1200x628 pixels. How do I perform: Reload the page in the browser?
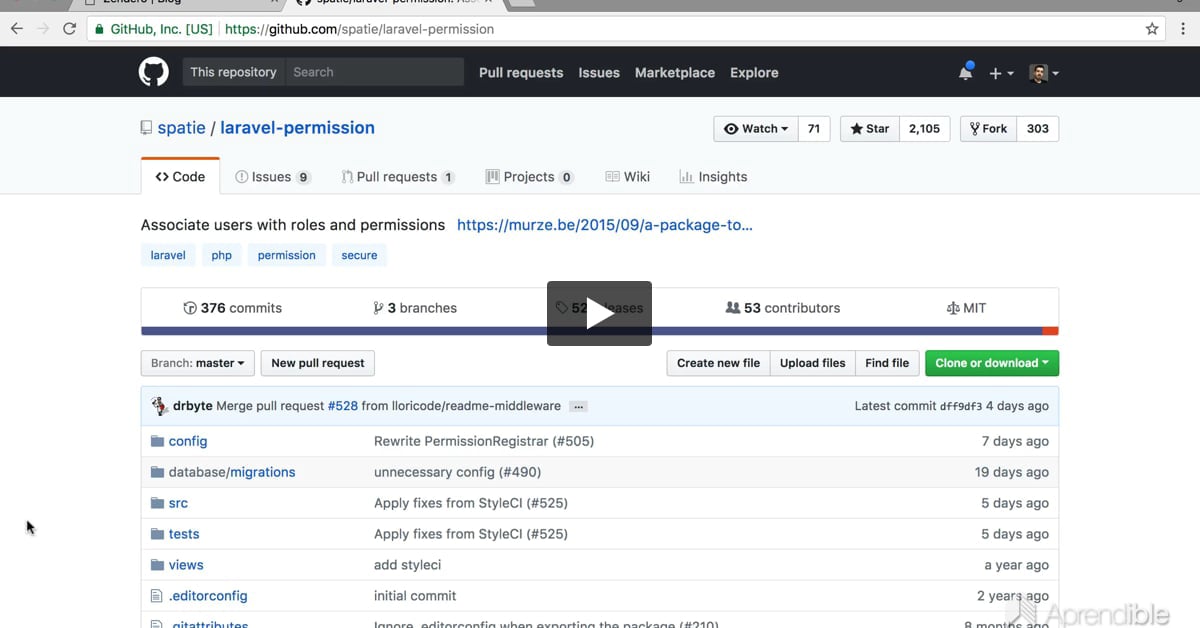click(69, 29)
